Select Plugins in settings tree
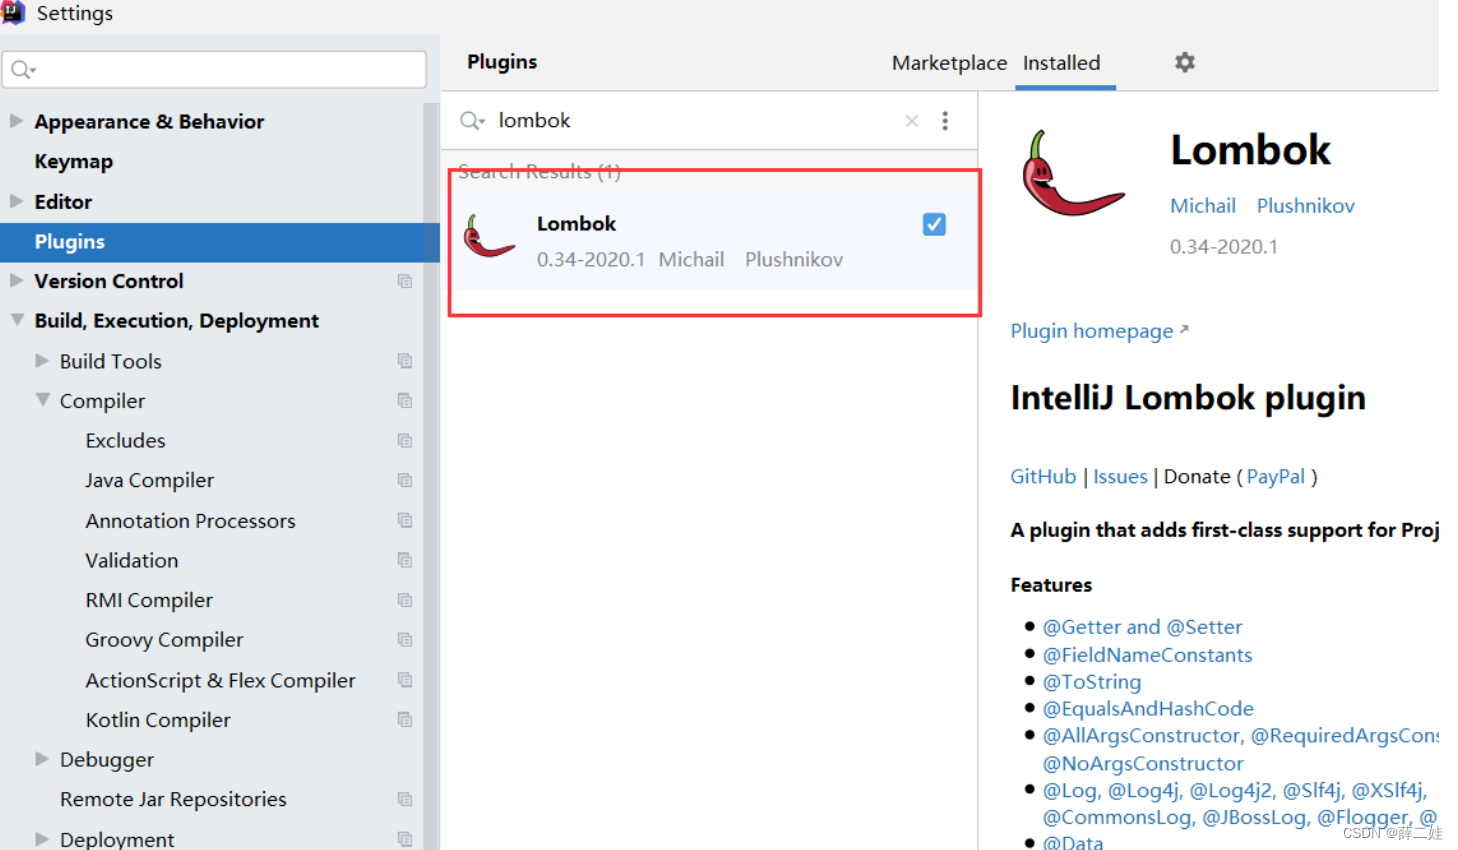Viewport: 1458px width, 850px height. [x=220, y=242]
